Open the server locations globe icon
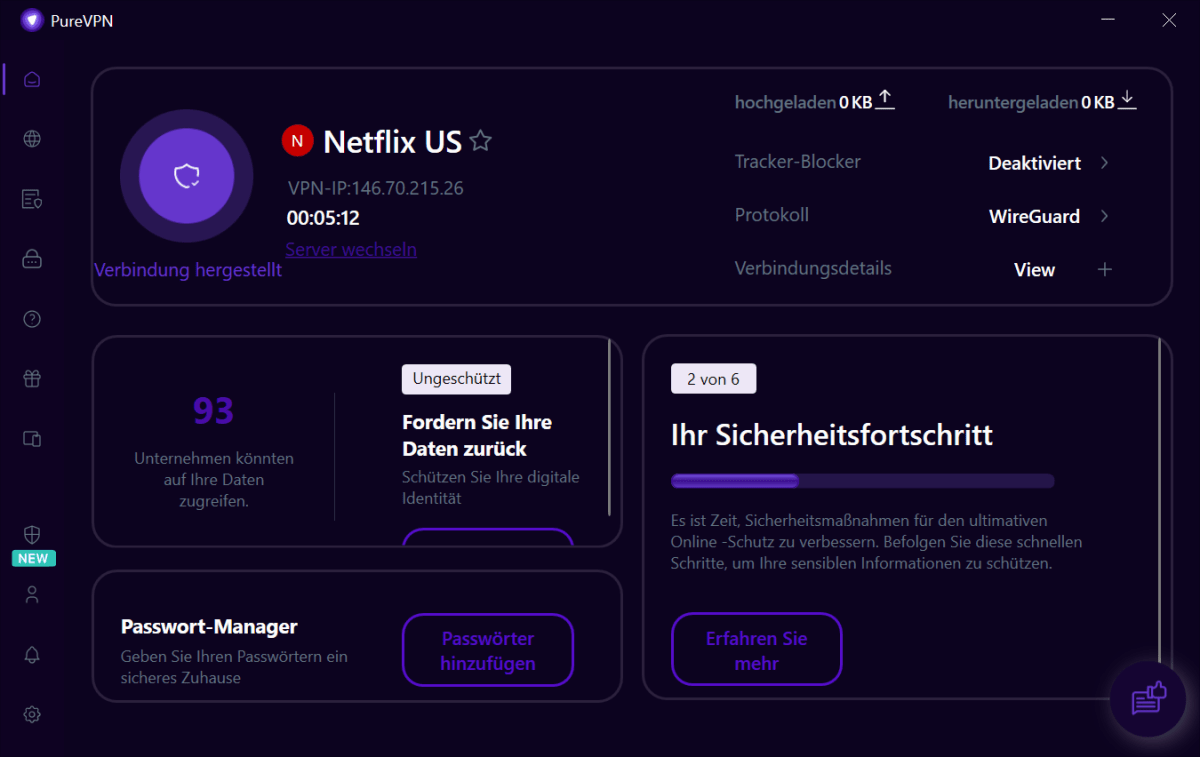Image resolution: width=1200 pixels, height=757 pixels. [x=32, y=139]
